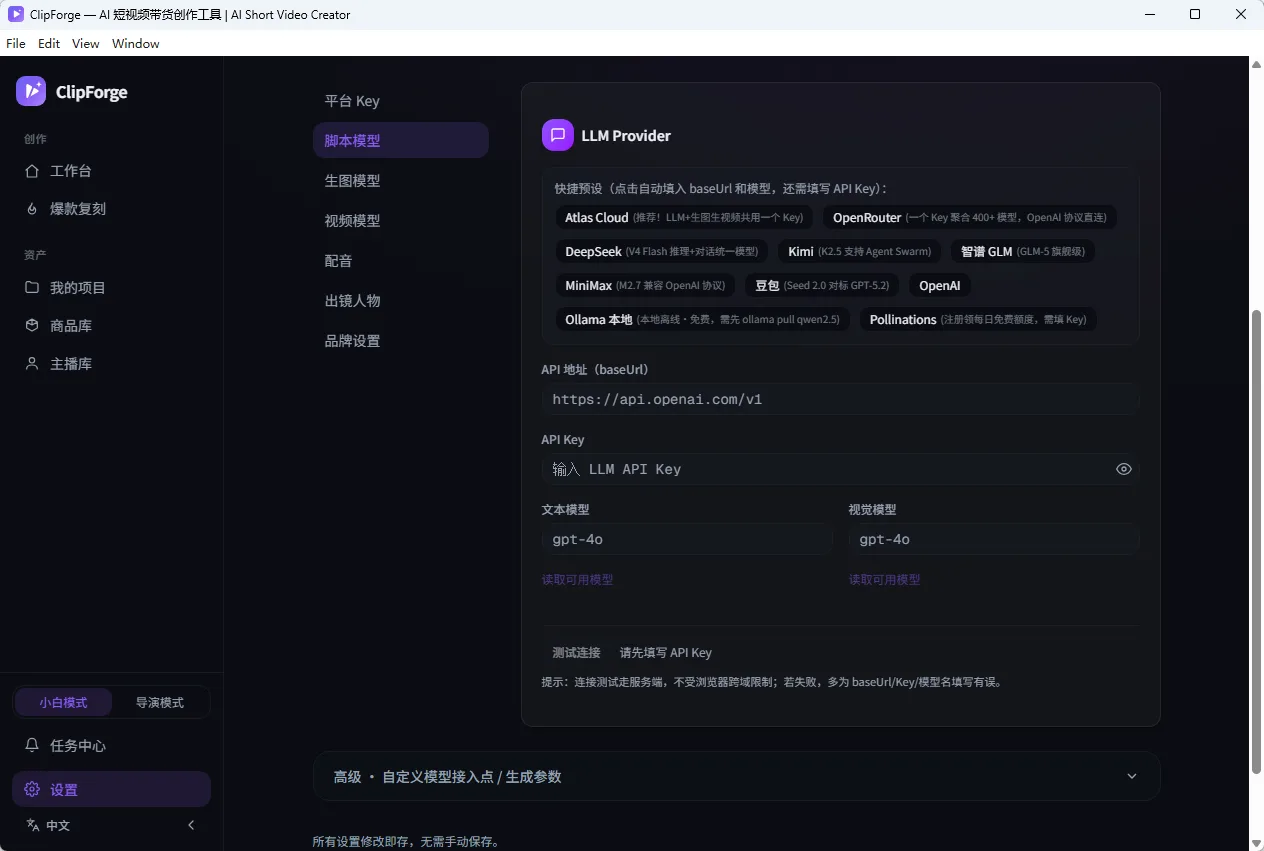The image size is (1264, 851).
Task: Select the 平台 Key settings tab
Action: pos(401,101)
